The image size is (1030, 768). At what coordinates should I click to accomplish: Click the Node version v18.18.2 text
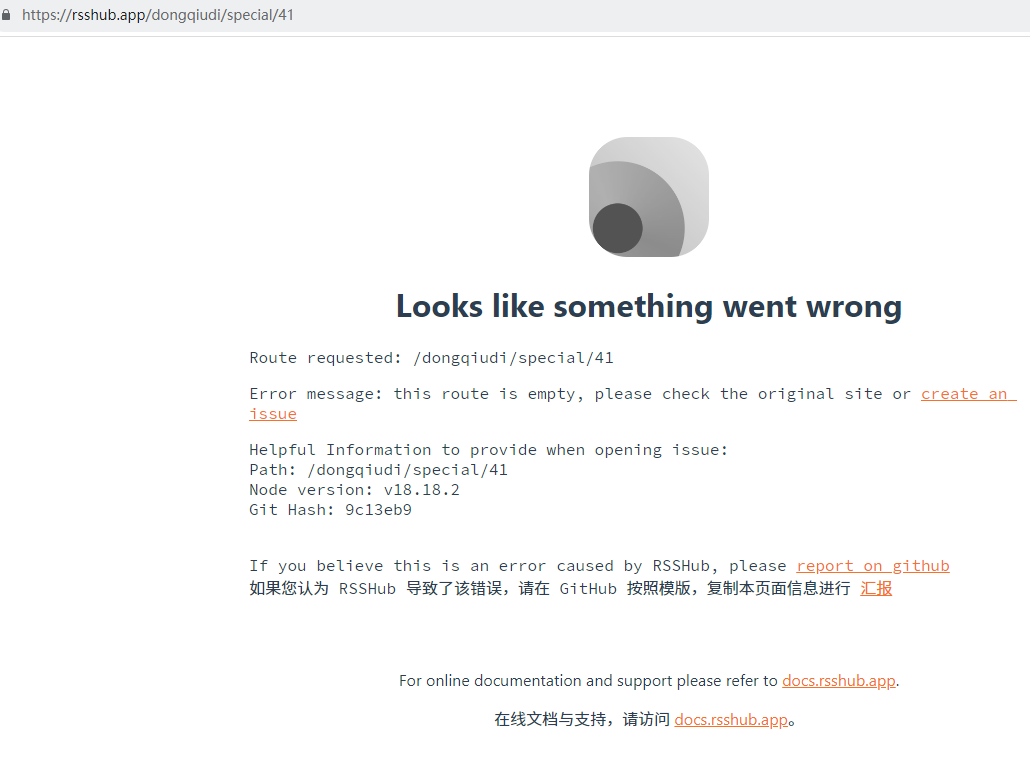click(x=354, y=489)
